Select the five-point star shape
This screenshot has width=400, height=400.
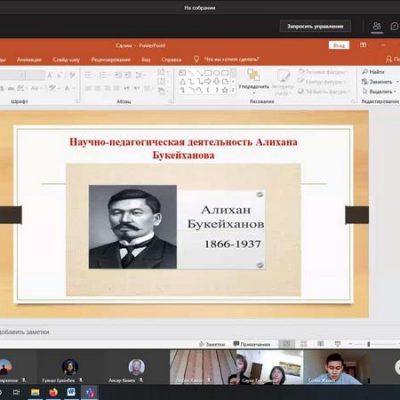tap(225, 90)
